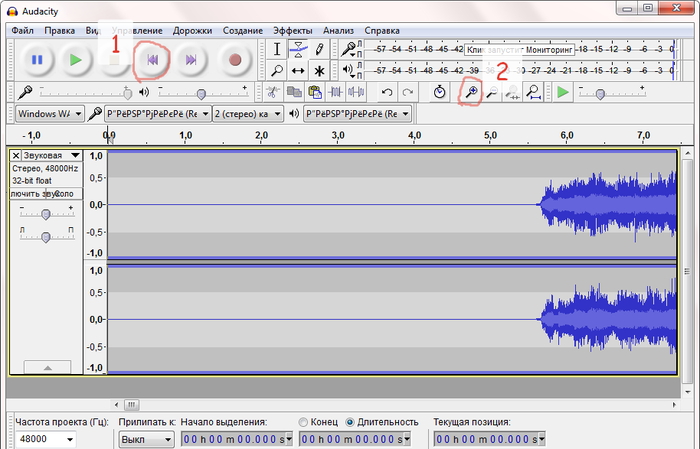Select the Time Shift tool

[x=298, y=71]
